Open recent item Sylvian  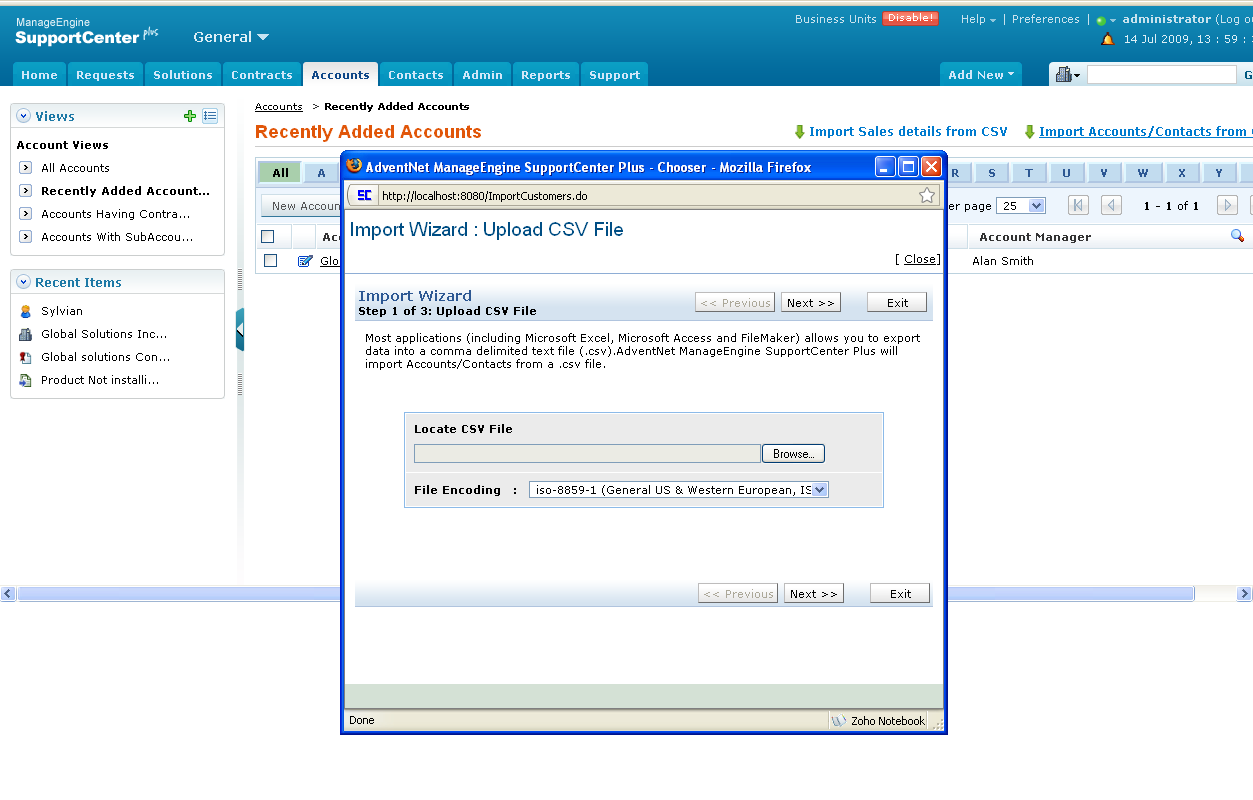(62, 311)
